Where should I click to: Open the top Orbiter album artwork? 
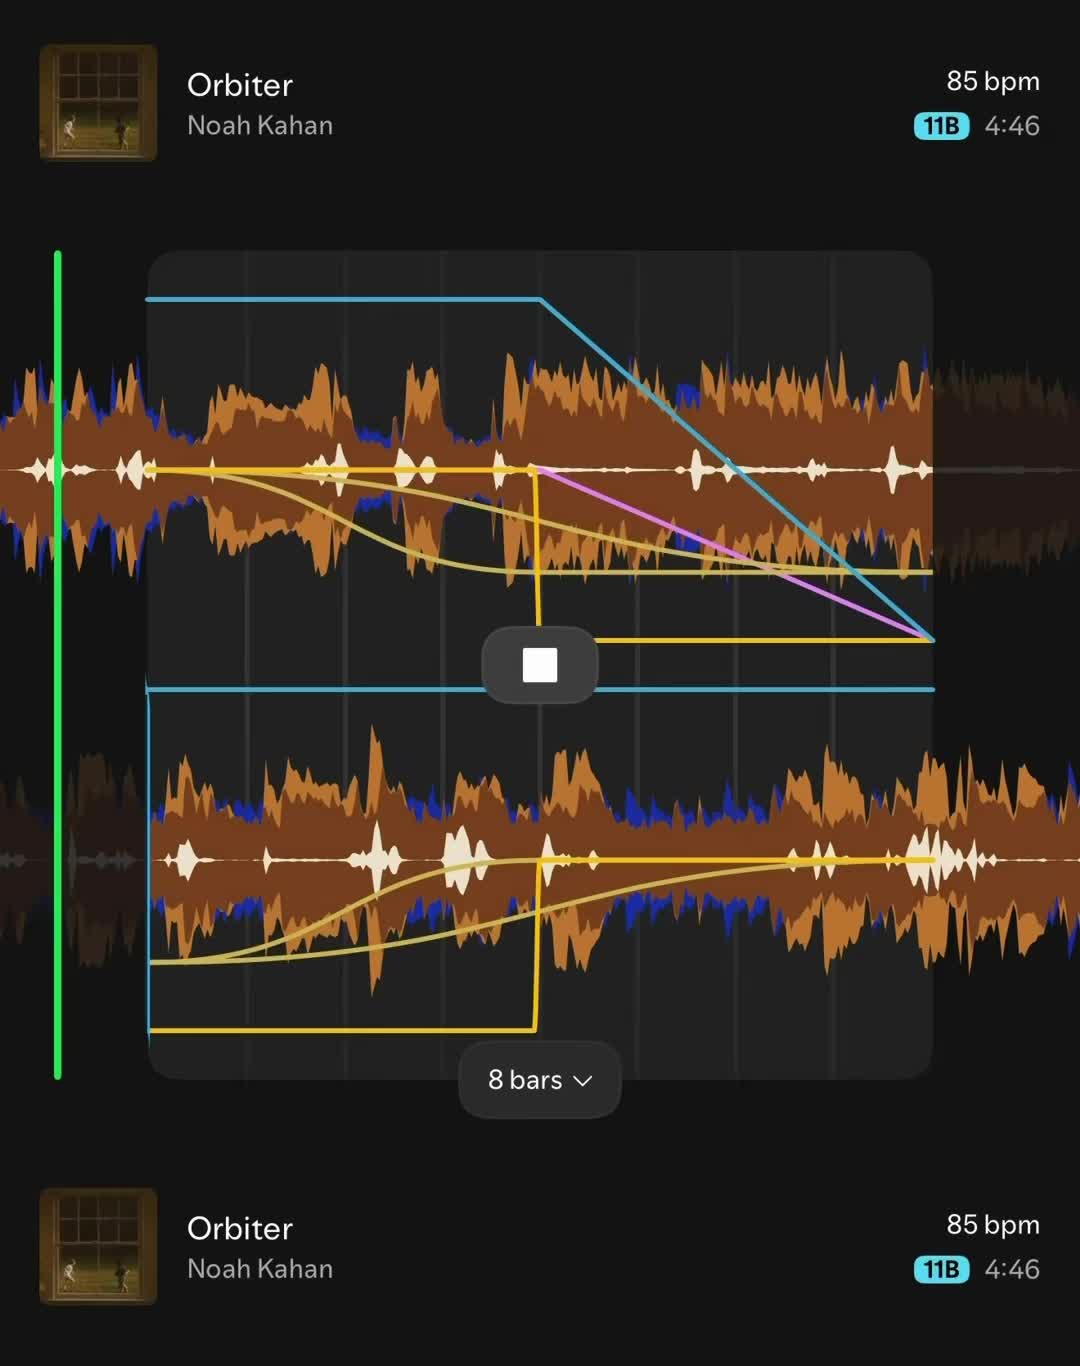click(98, 103)
